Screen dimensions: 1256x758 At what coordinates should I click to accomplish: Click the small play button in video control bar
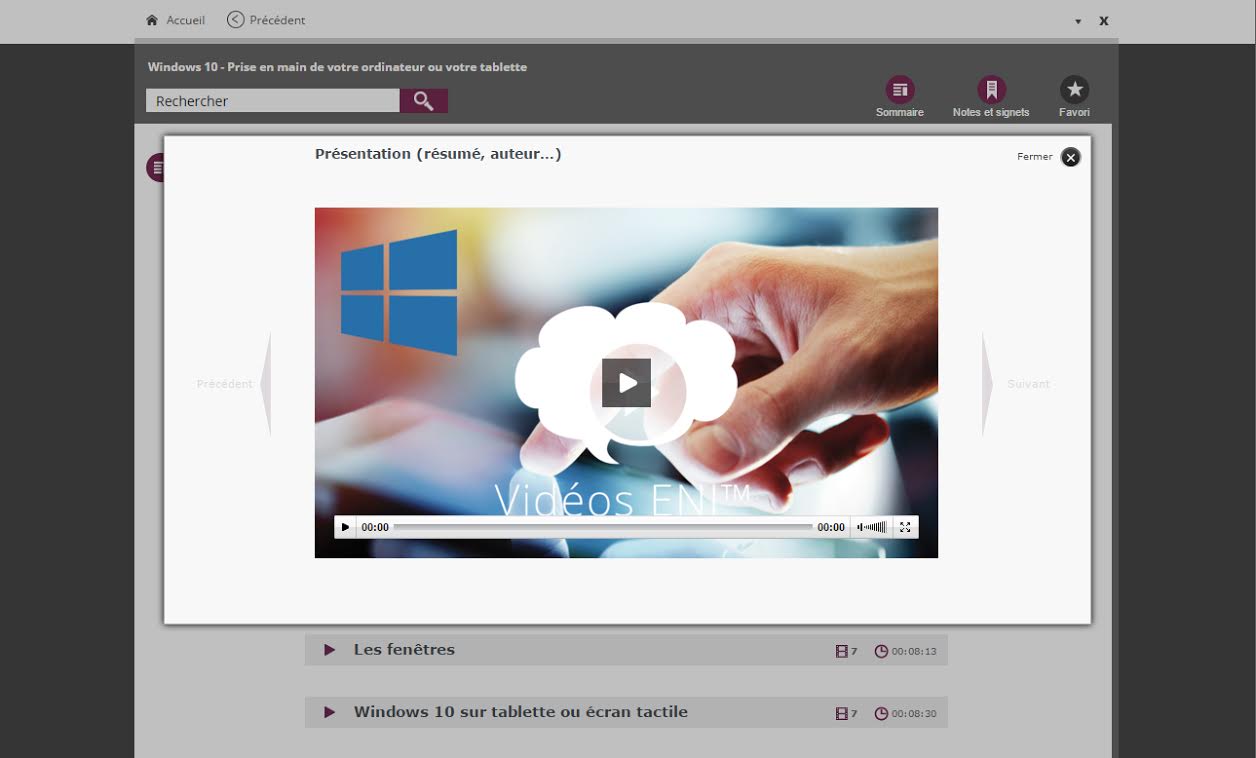[x=346, y=527]
